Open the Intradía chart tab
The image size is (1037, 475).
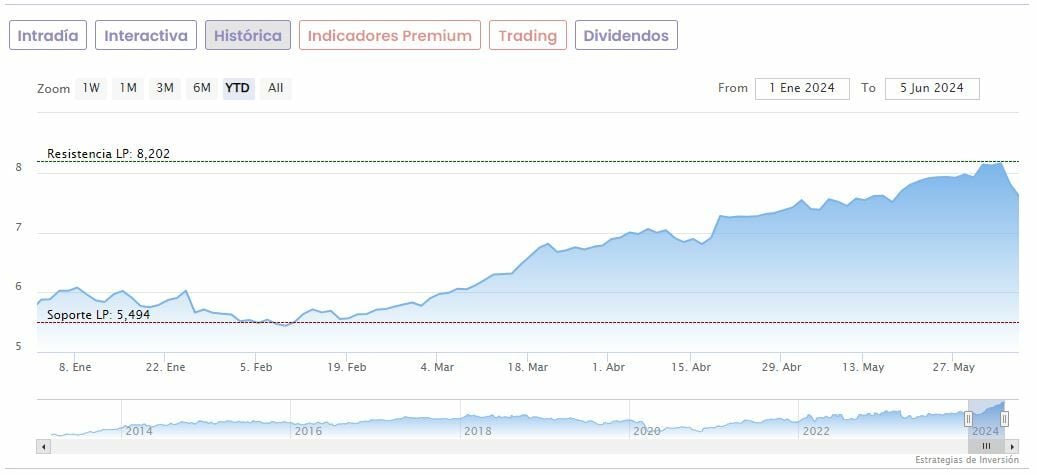[x=48, y=36]
